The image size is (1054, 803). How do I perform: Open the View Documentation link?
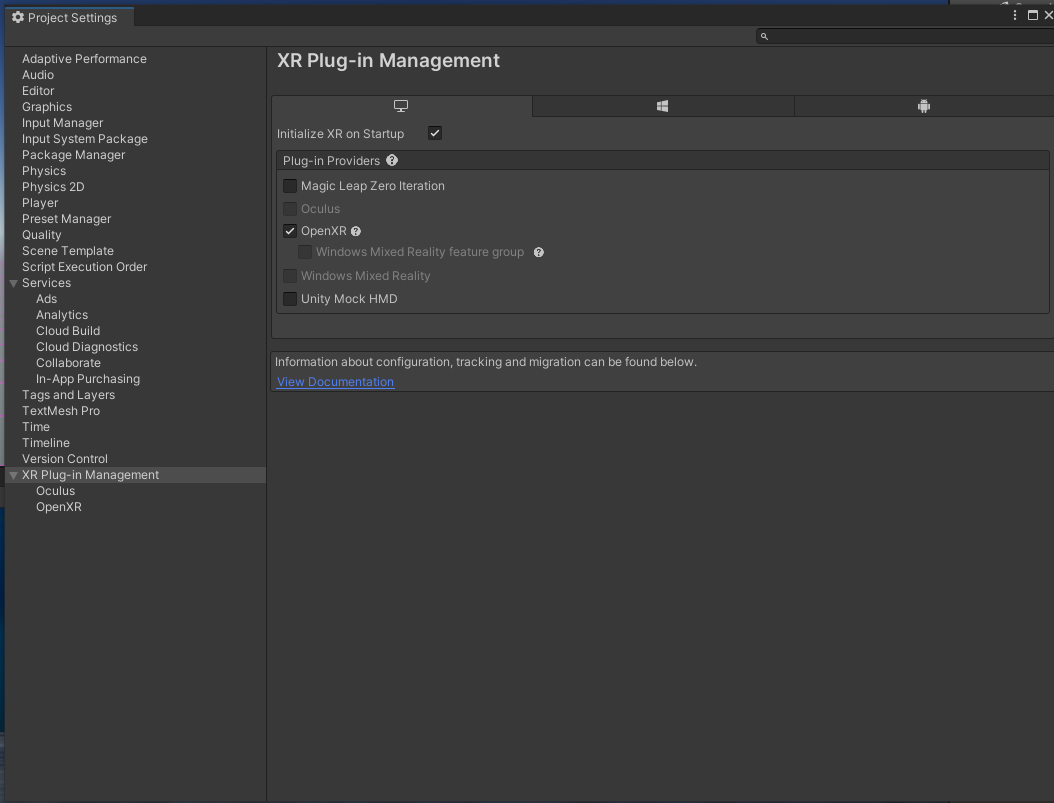coord(335,382)
